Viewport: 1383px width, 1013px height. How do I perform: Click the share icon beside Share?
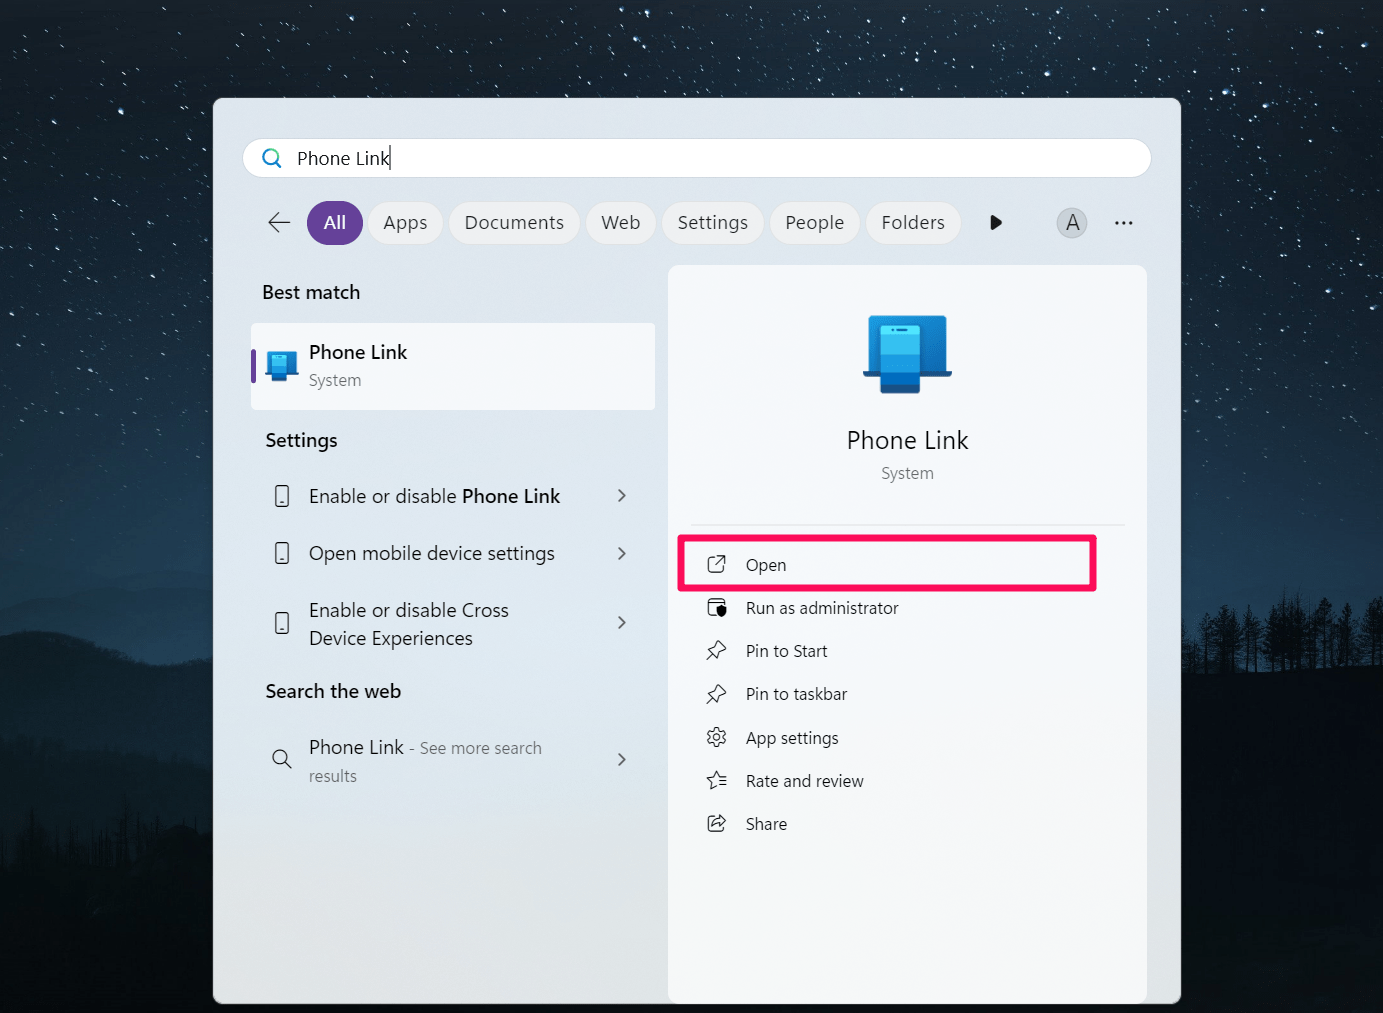point(717,823)
